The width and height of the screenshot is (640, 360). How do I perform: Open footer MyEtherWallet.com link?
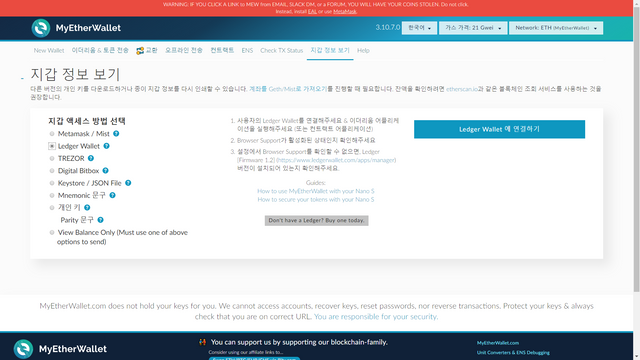498,343
